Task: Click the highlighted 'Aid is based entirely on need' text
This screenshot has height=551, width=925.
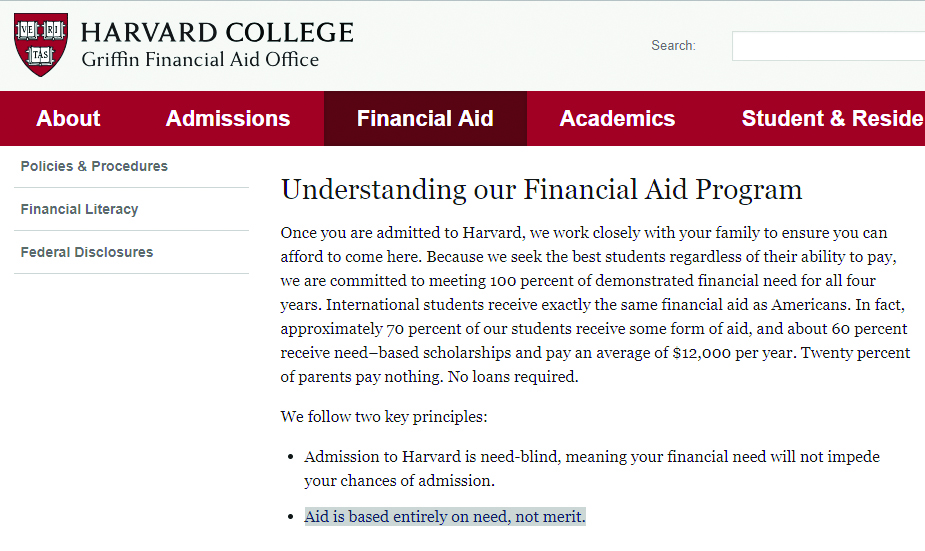Action: tap(445, 517)
